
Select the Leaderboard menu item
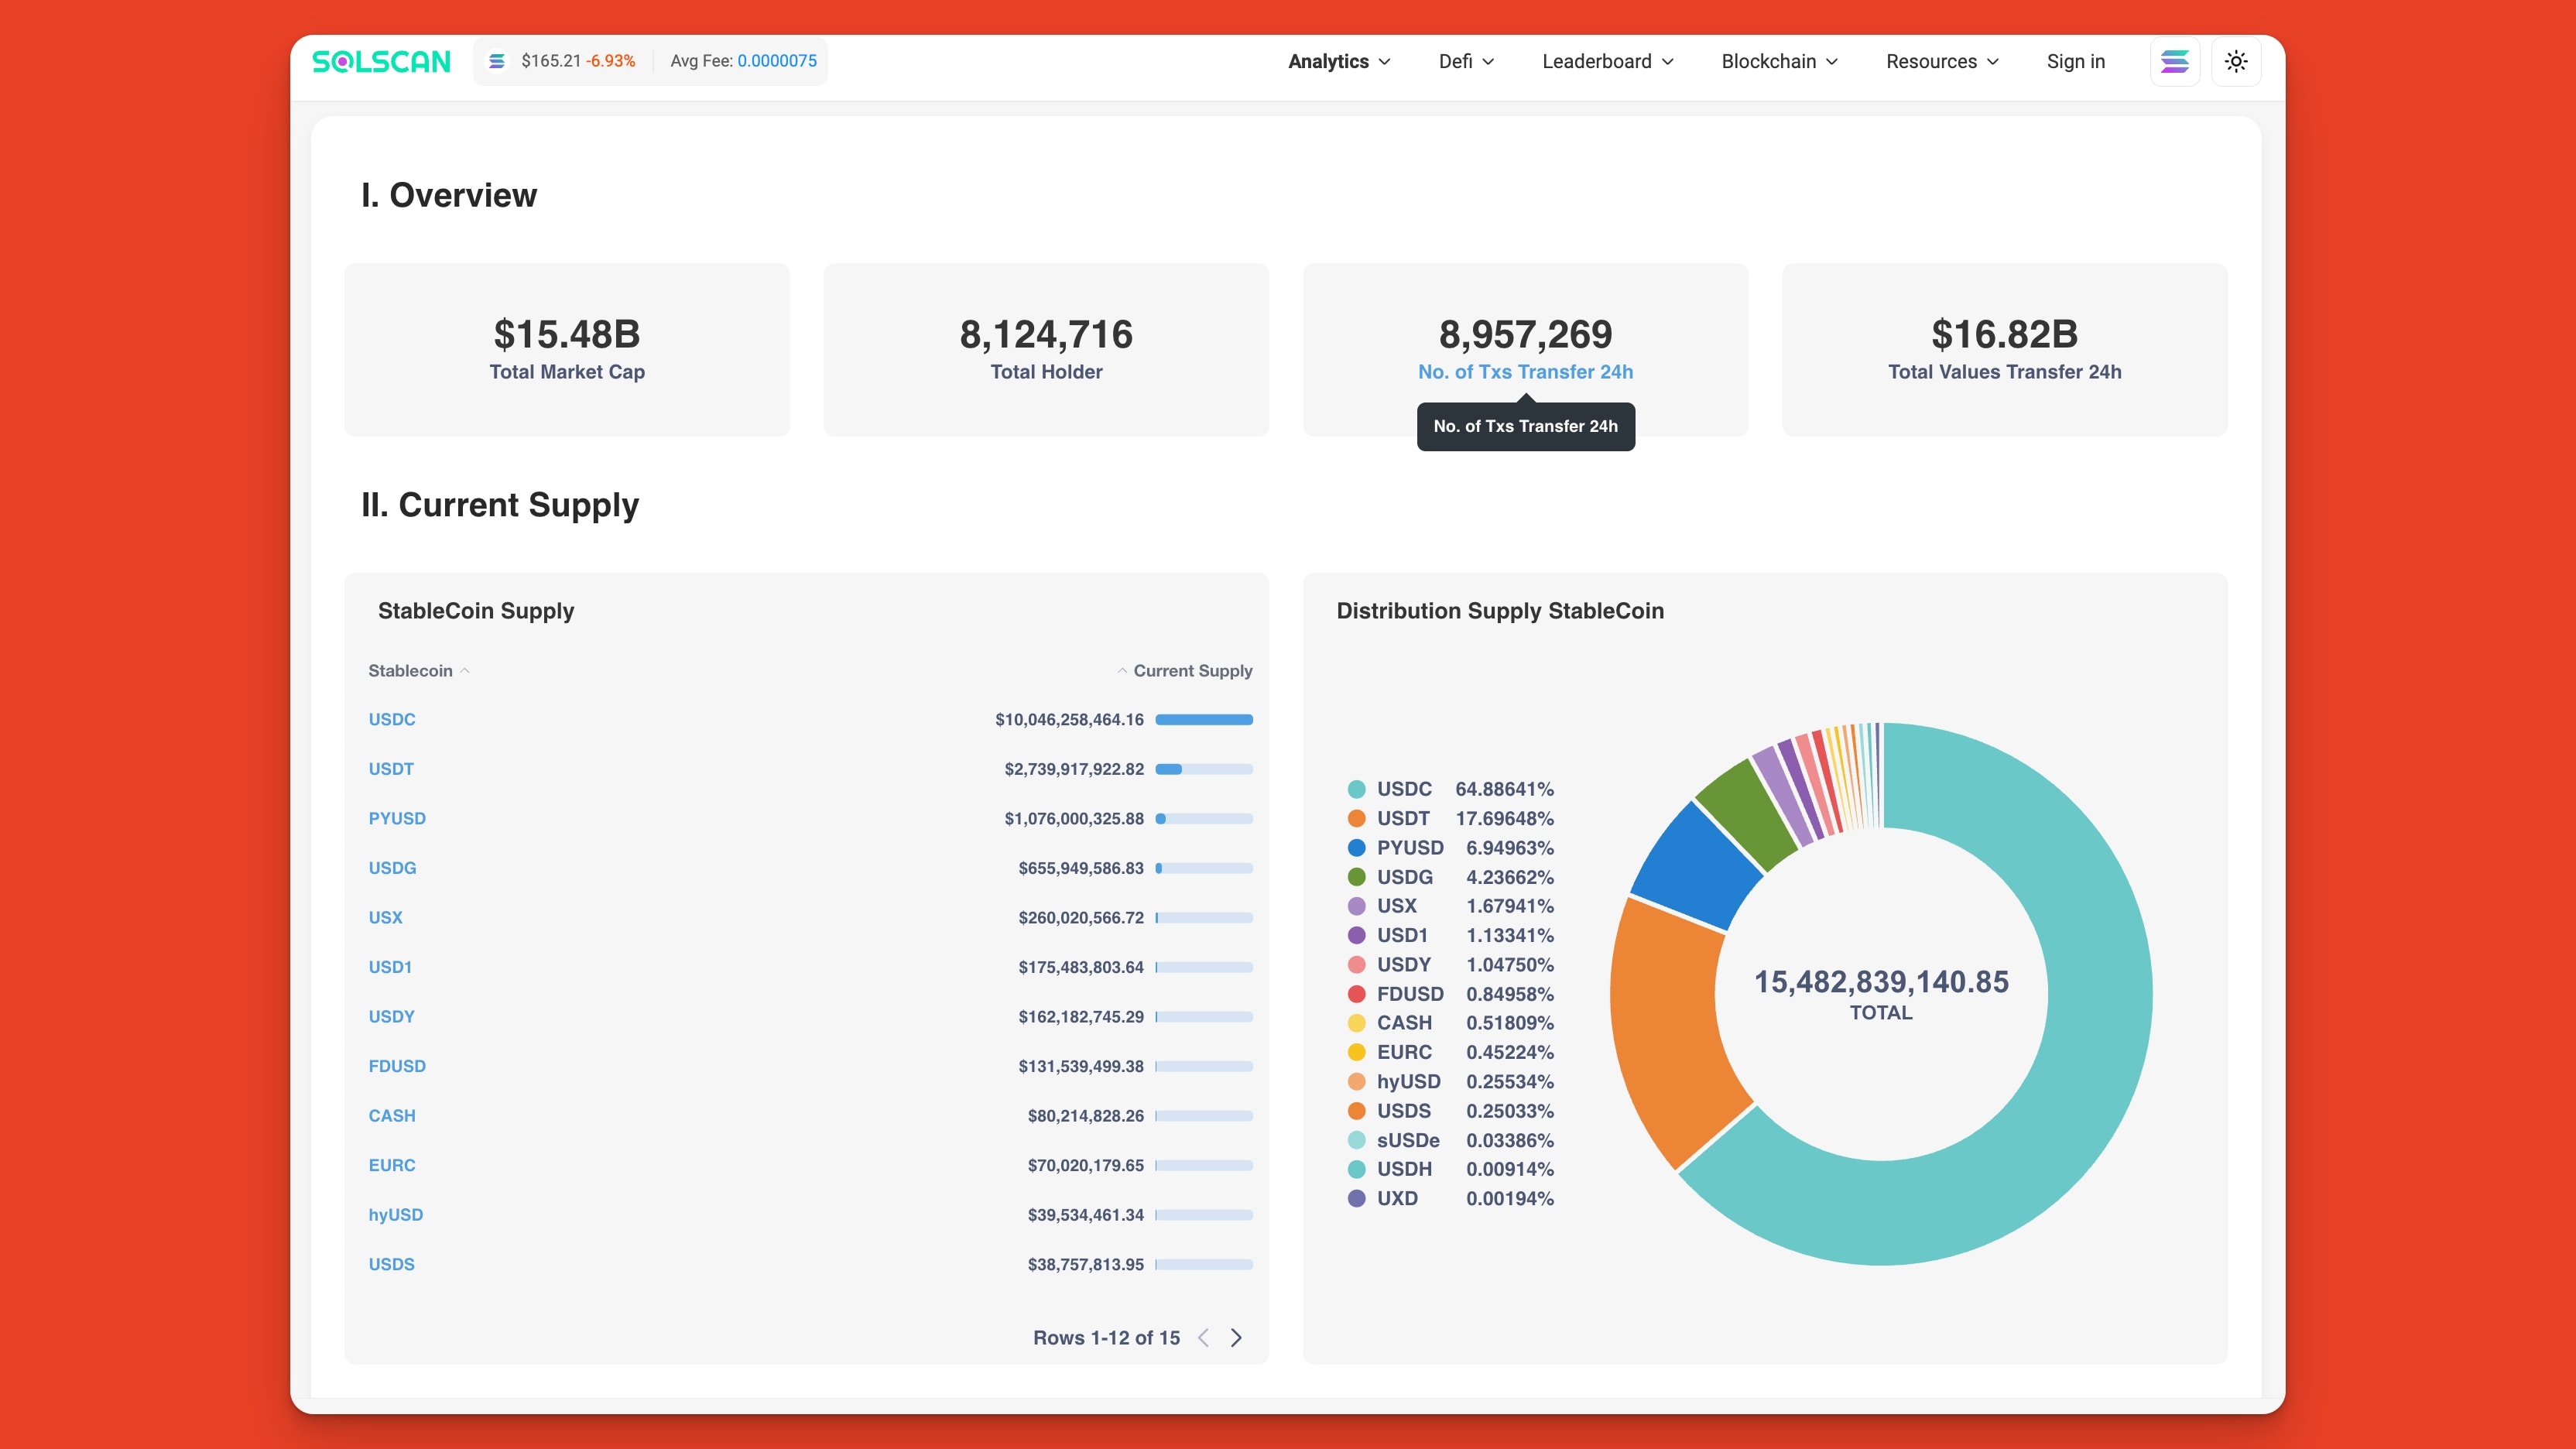(1606, 61)
